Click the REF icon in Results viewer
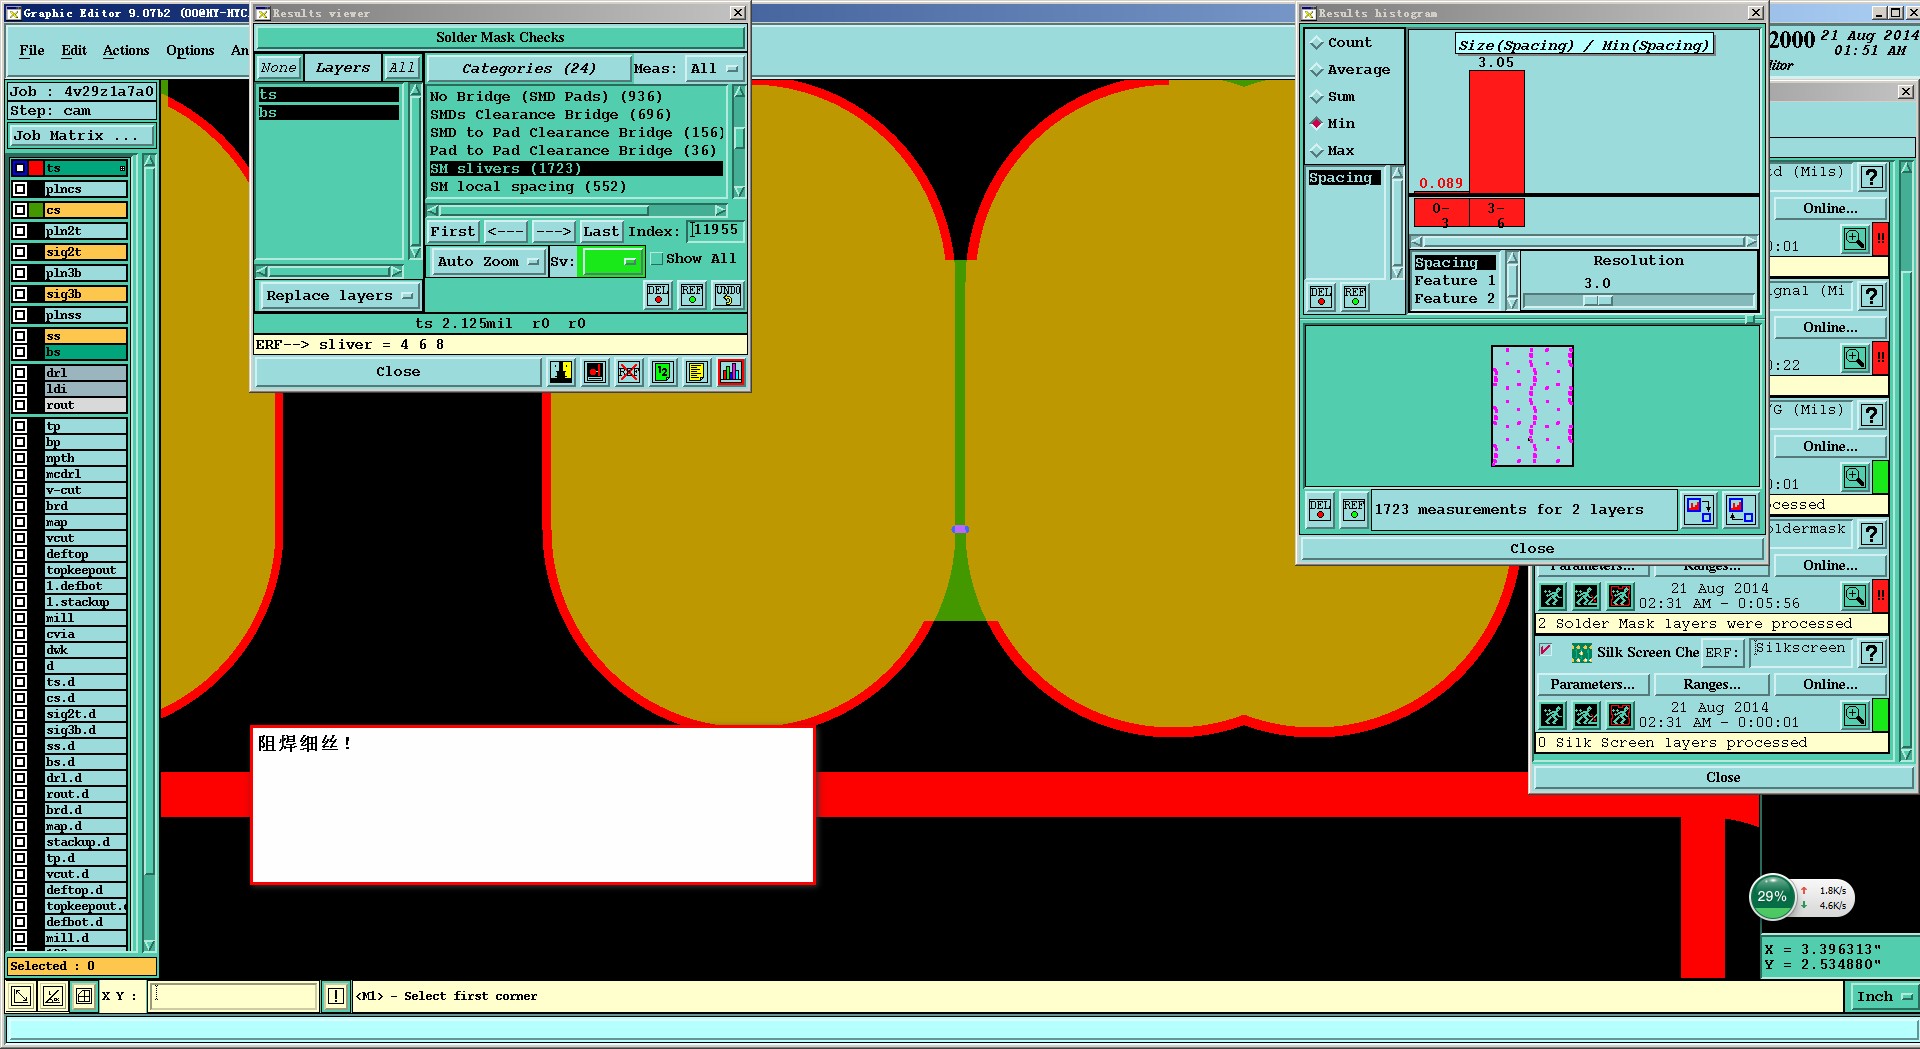This screenshot has width=1920, height=1049. click(692, 295)
